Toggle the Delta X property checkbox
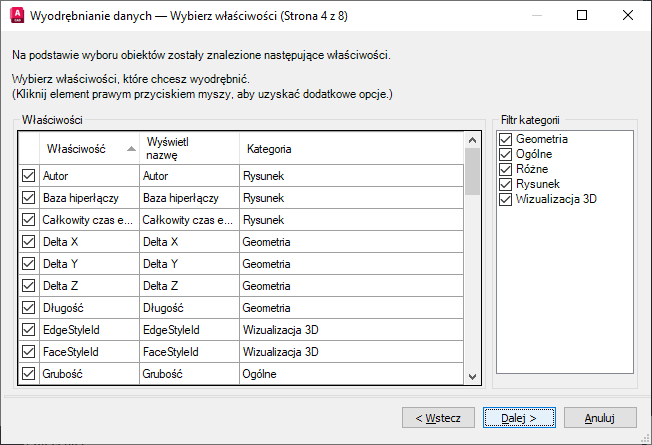652x445 pixels. [28, 242]
